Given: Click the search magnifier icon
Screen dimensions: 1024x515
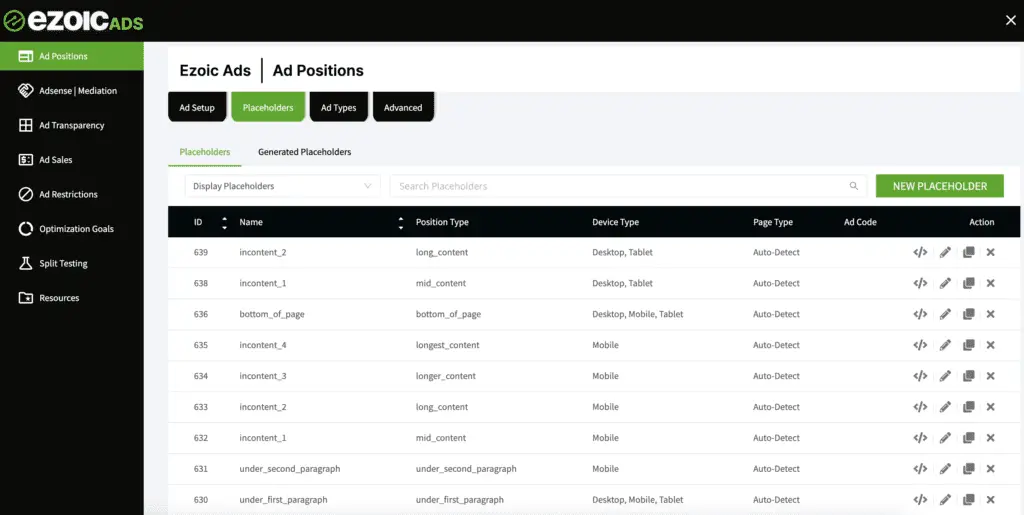Looking at the screenshot, I should (854, 186).
